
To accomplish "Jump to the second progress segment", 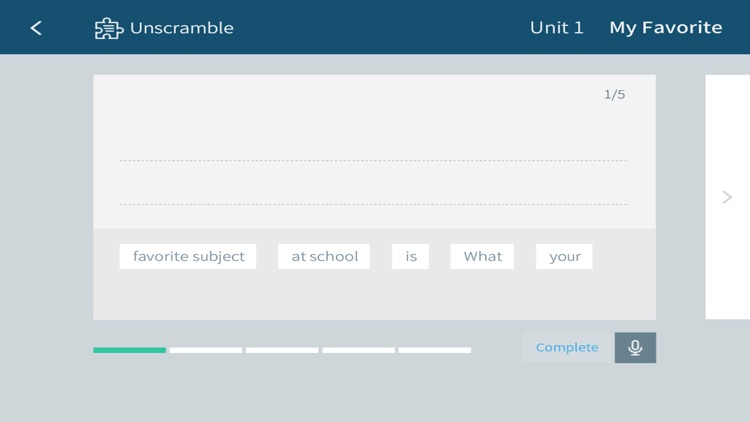I will 206,350.
